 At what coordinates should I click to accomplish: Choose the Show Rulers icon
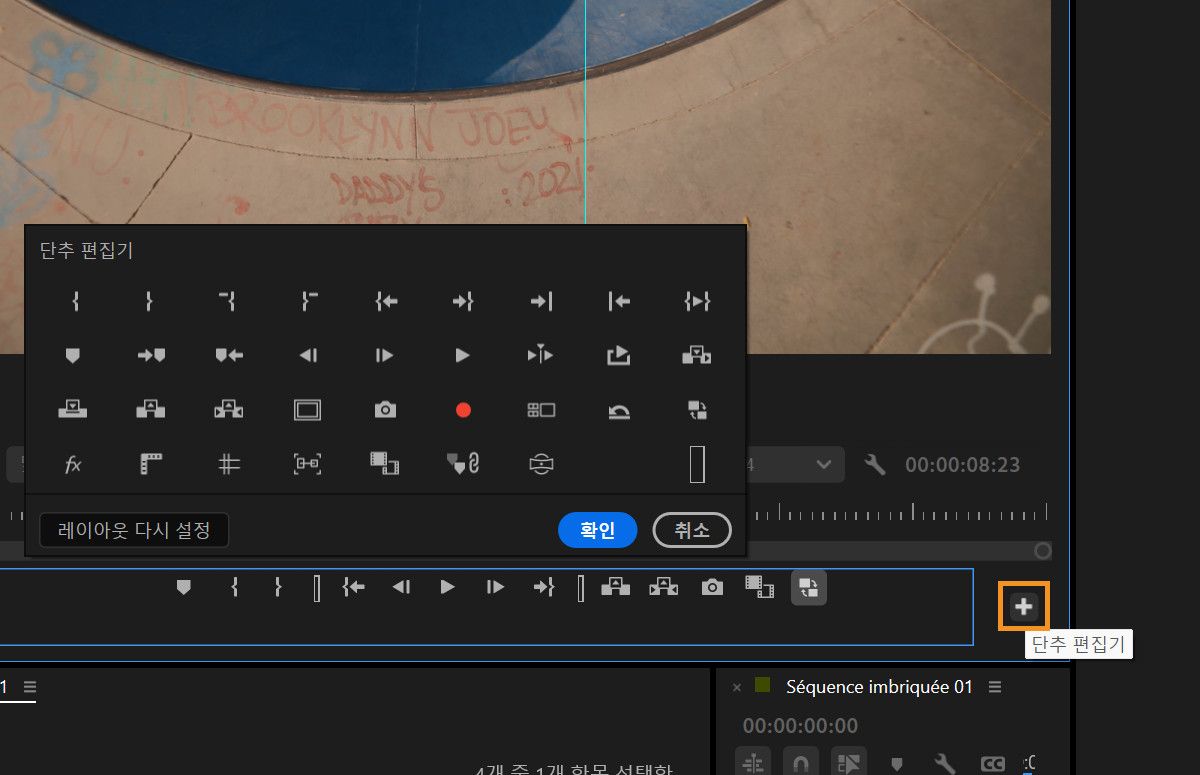(x=151, y=464)
